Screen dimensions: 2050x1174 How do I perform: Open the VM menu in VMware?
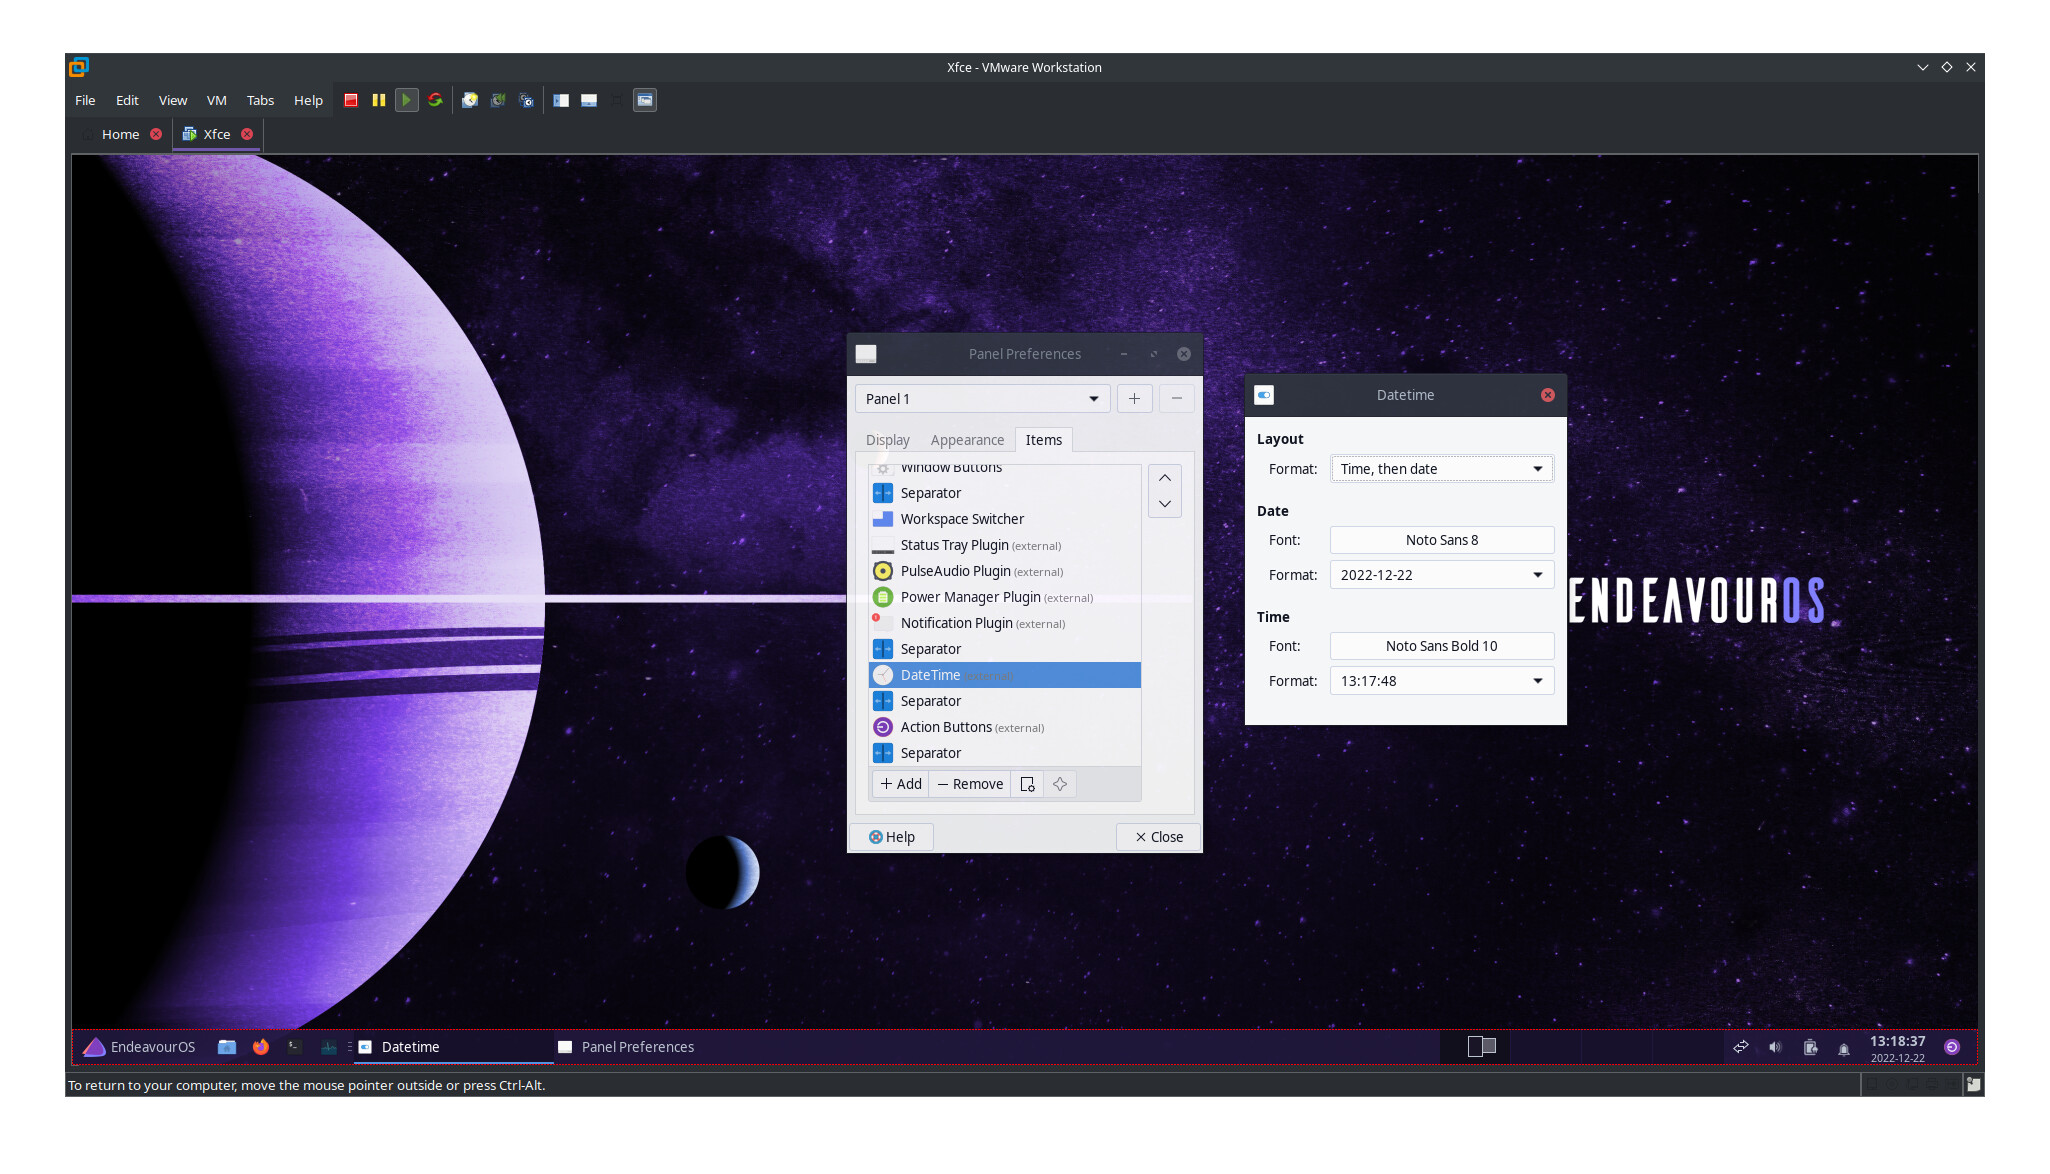coord(216,100)
